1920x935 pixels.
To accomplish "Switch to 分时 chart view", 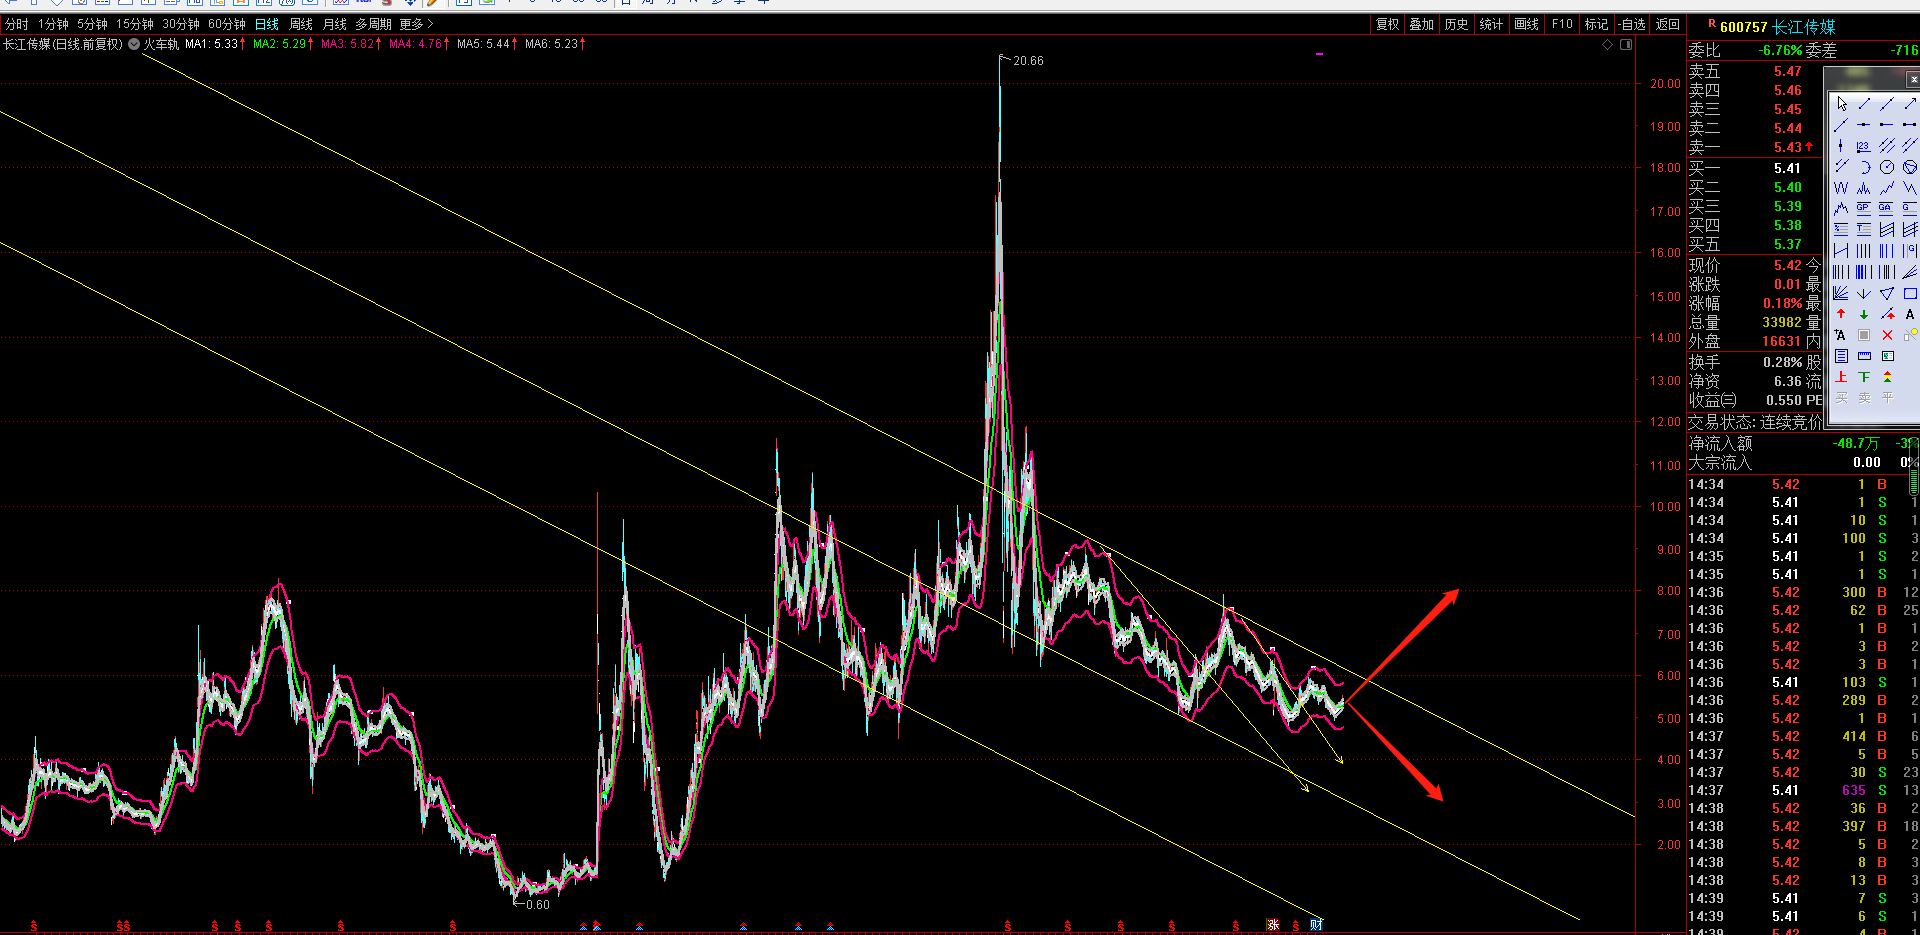I will tap(17, 24).
